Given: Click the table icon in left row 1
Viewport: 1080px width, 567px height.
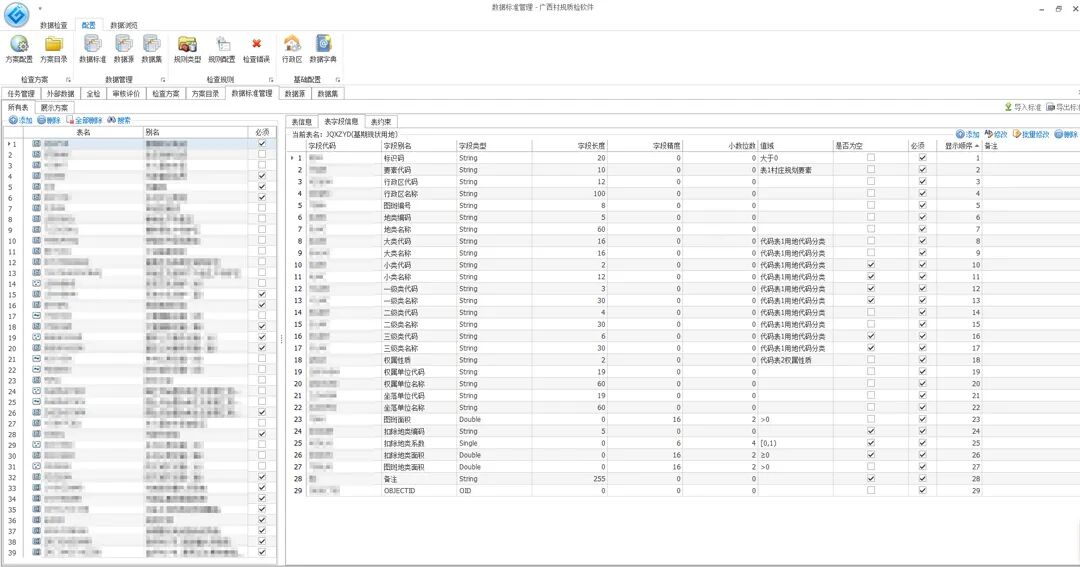Looking at the screenshot, I should tap(37, 144).
